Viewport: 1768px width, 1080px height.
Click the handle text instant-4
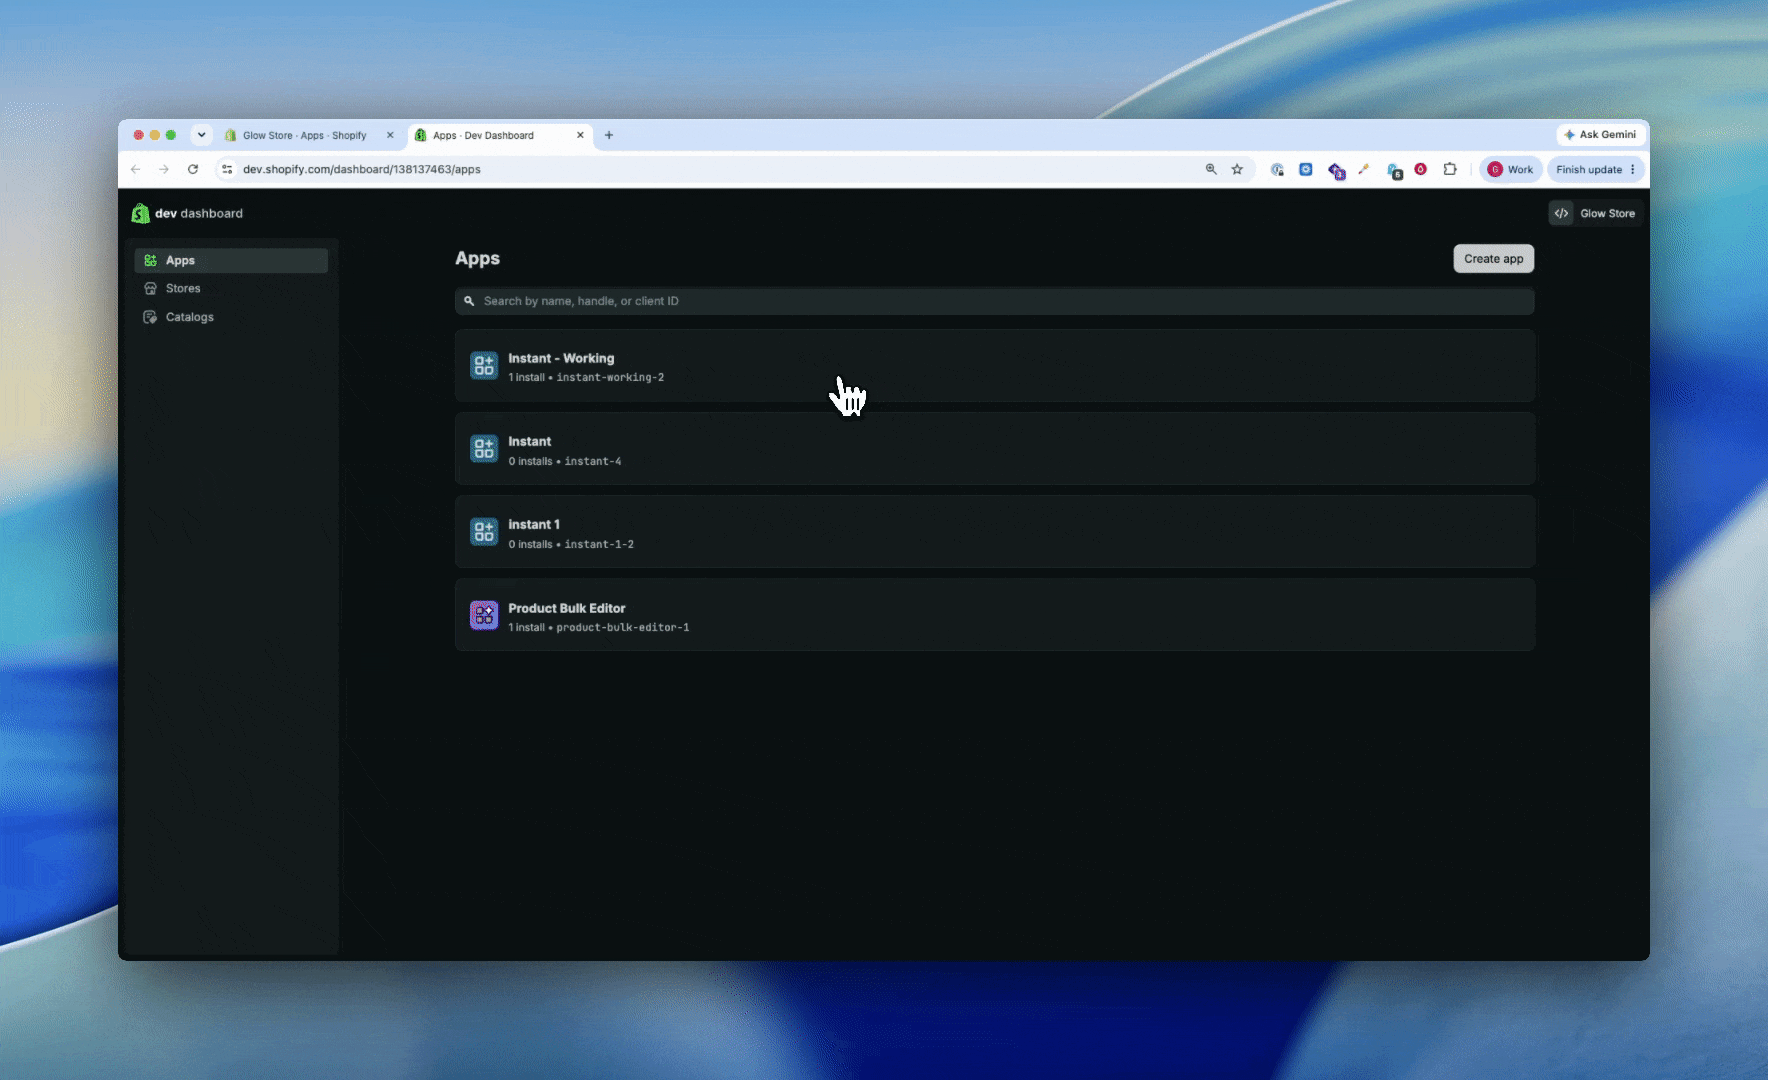(x=593, y=462)
